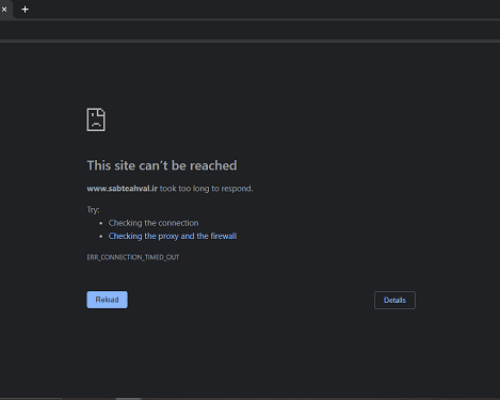
Task: Click the sad page error icon
Action: pos(96,120)
